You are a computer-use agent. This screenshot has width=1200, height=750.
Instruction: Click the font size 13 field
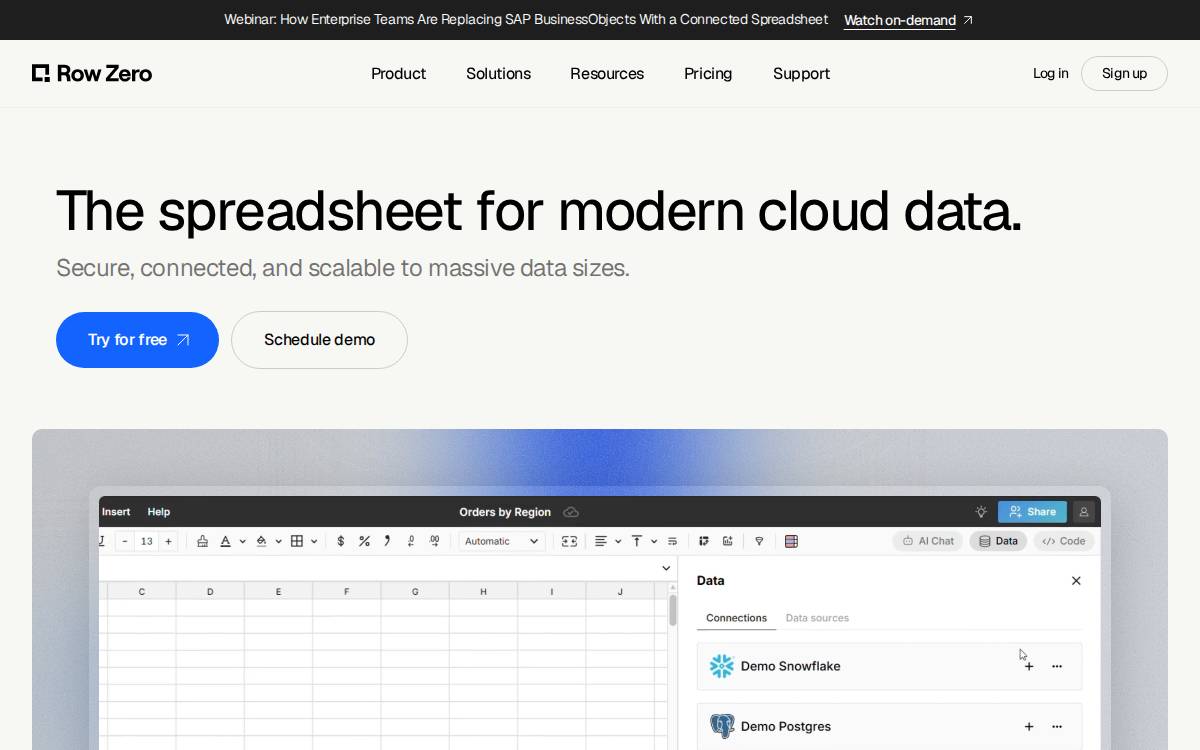(x=146, y=541)
